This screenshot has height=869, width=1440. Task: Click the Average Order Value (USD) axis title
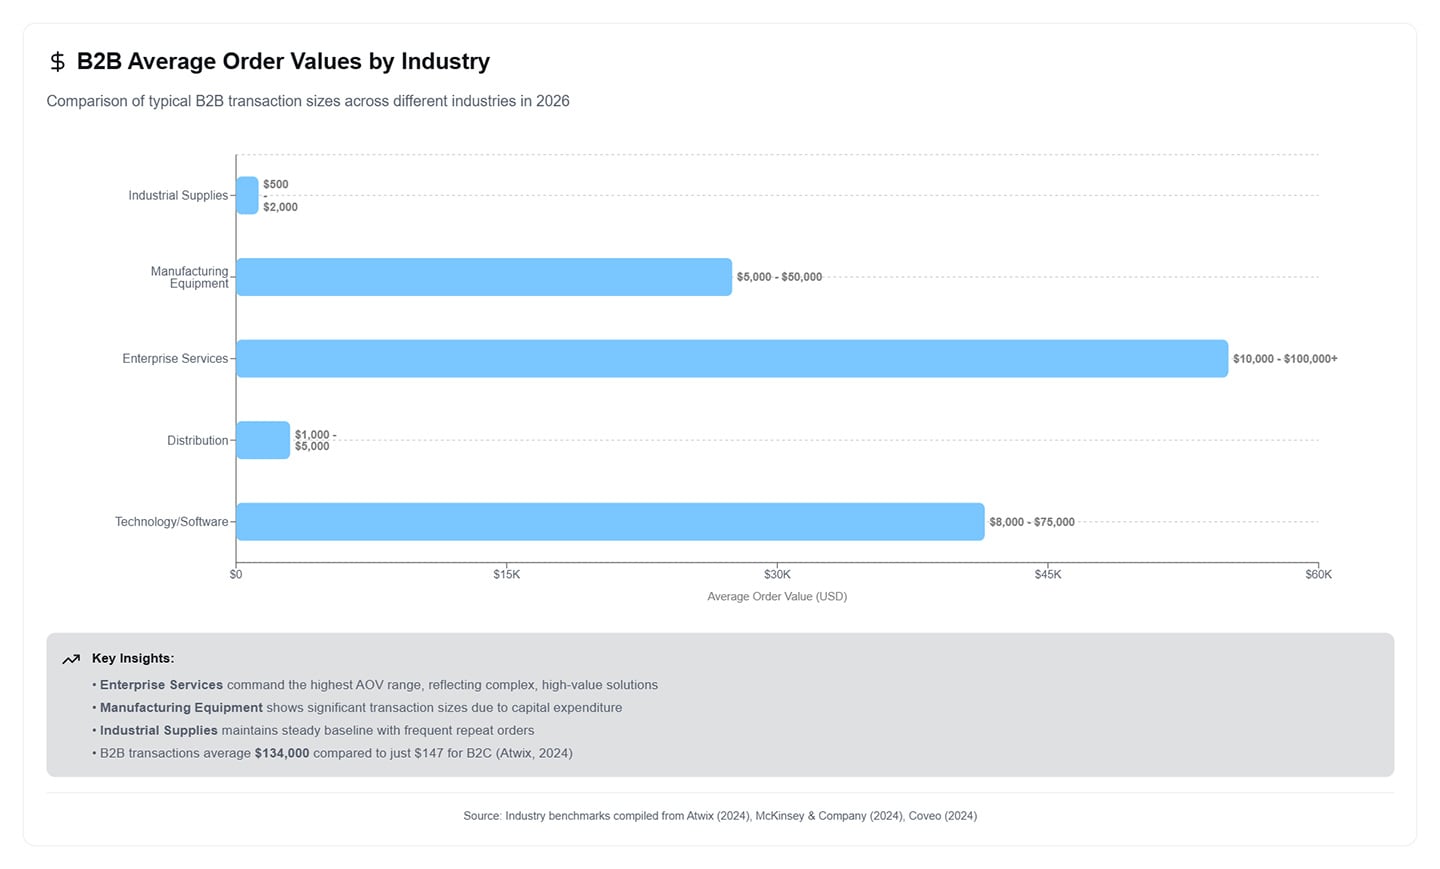click(777, 597)
